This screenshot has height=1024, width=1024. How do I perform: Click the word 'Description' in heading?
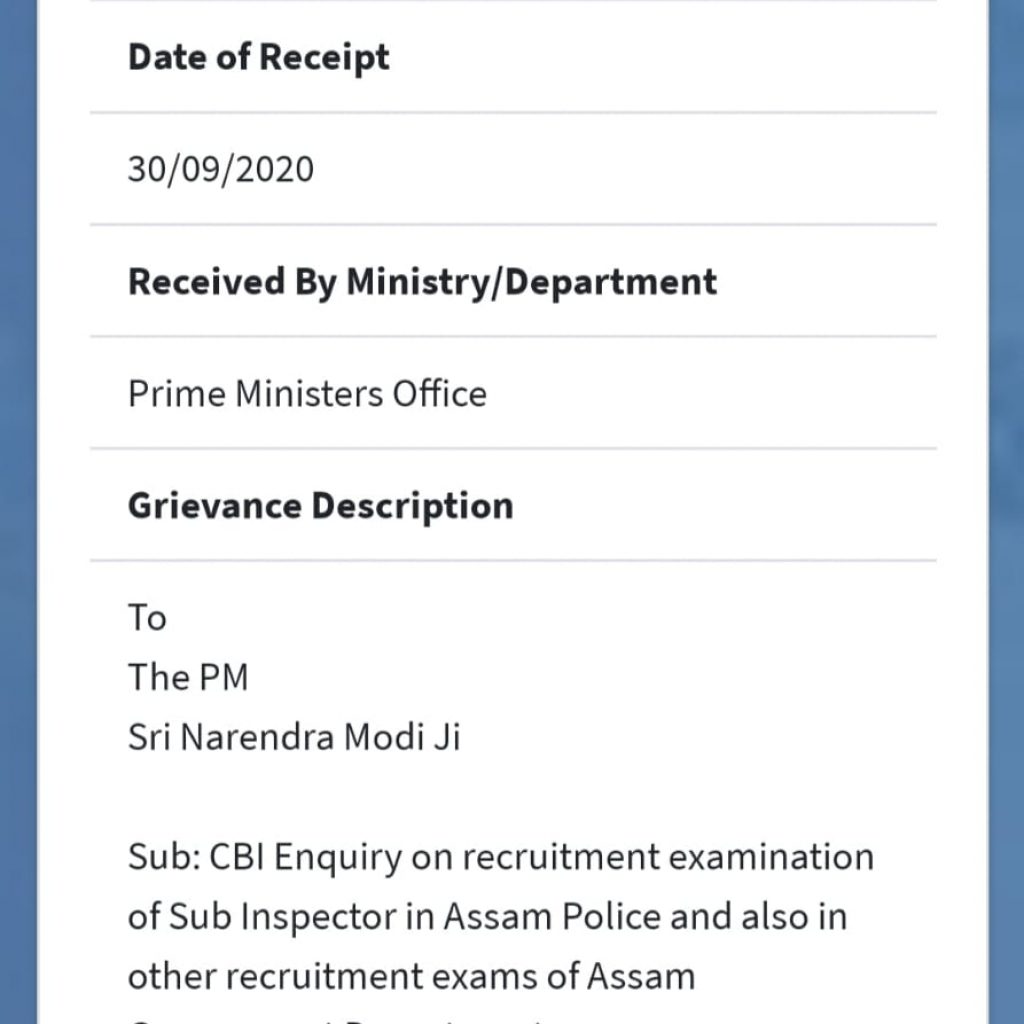pos(413,507)
